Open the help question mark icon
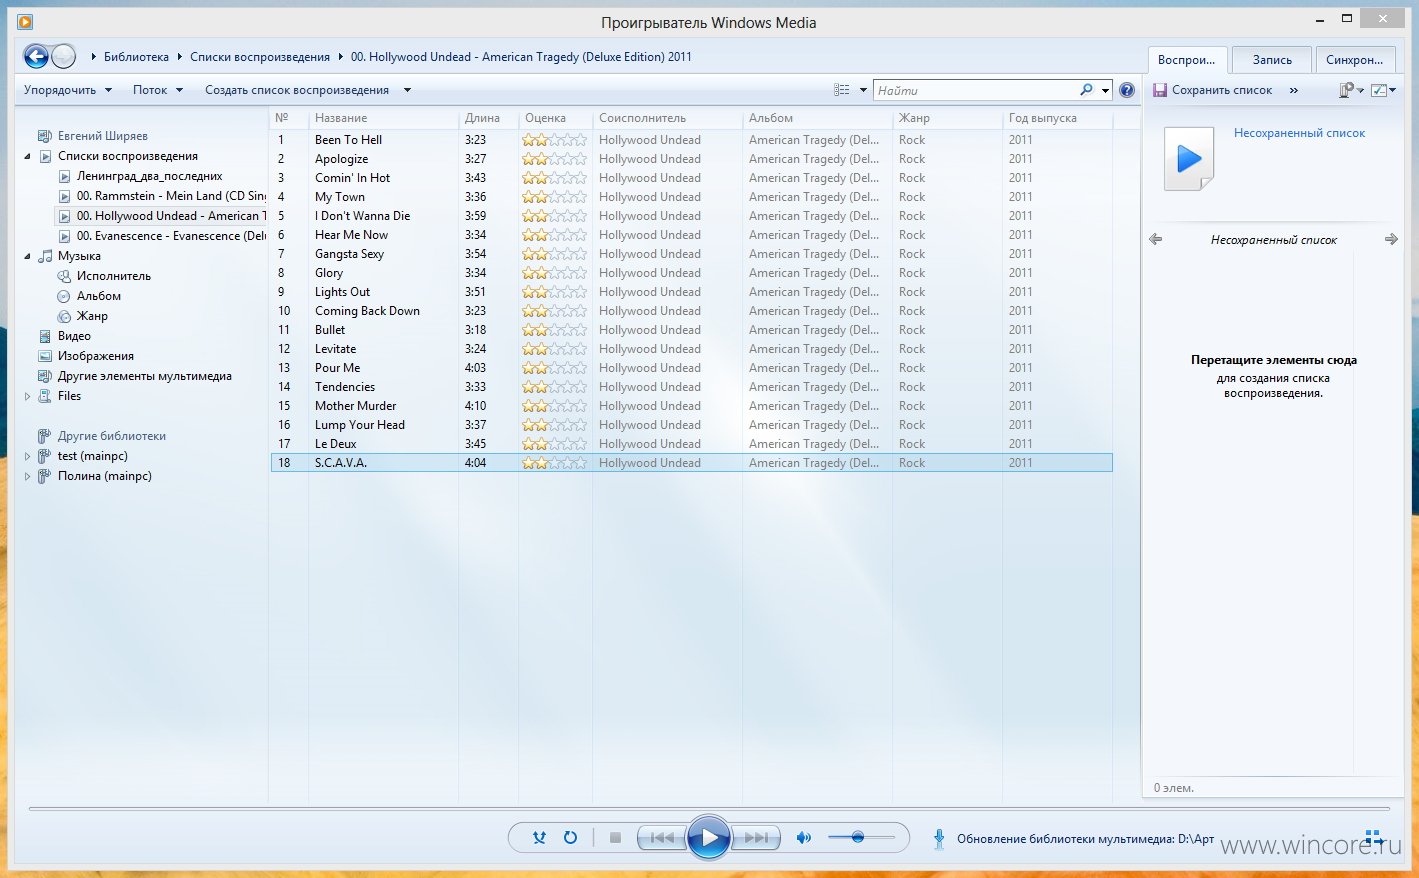1419x878 pixels. point(1127,90)
